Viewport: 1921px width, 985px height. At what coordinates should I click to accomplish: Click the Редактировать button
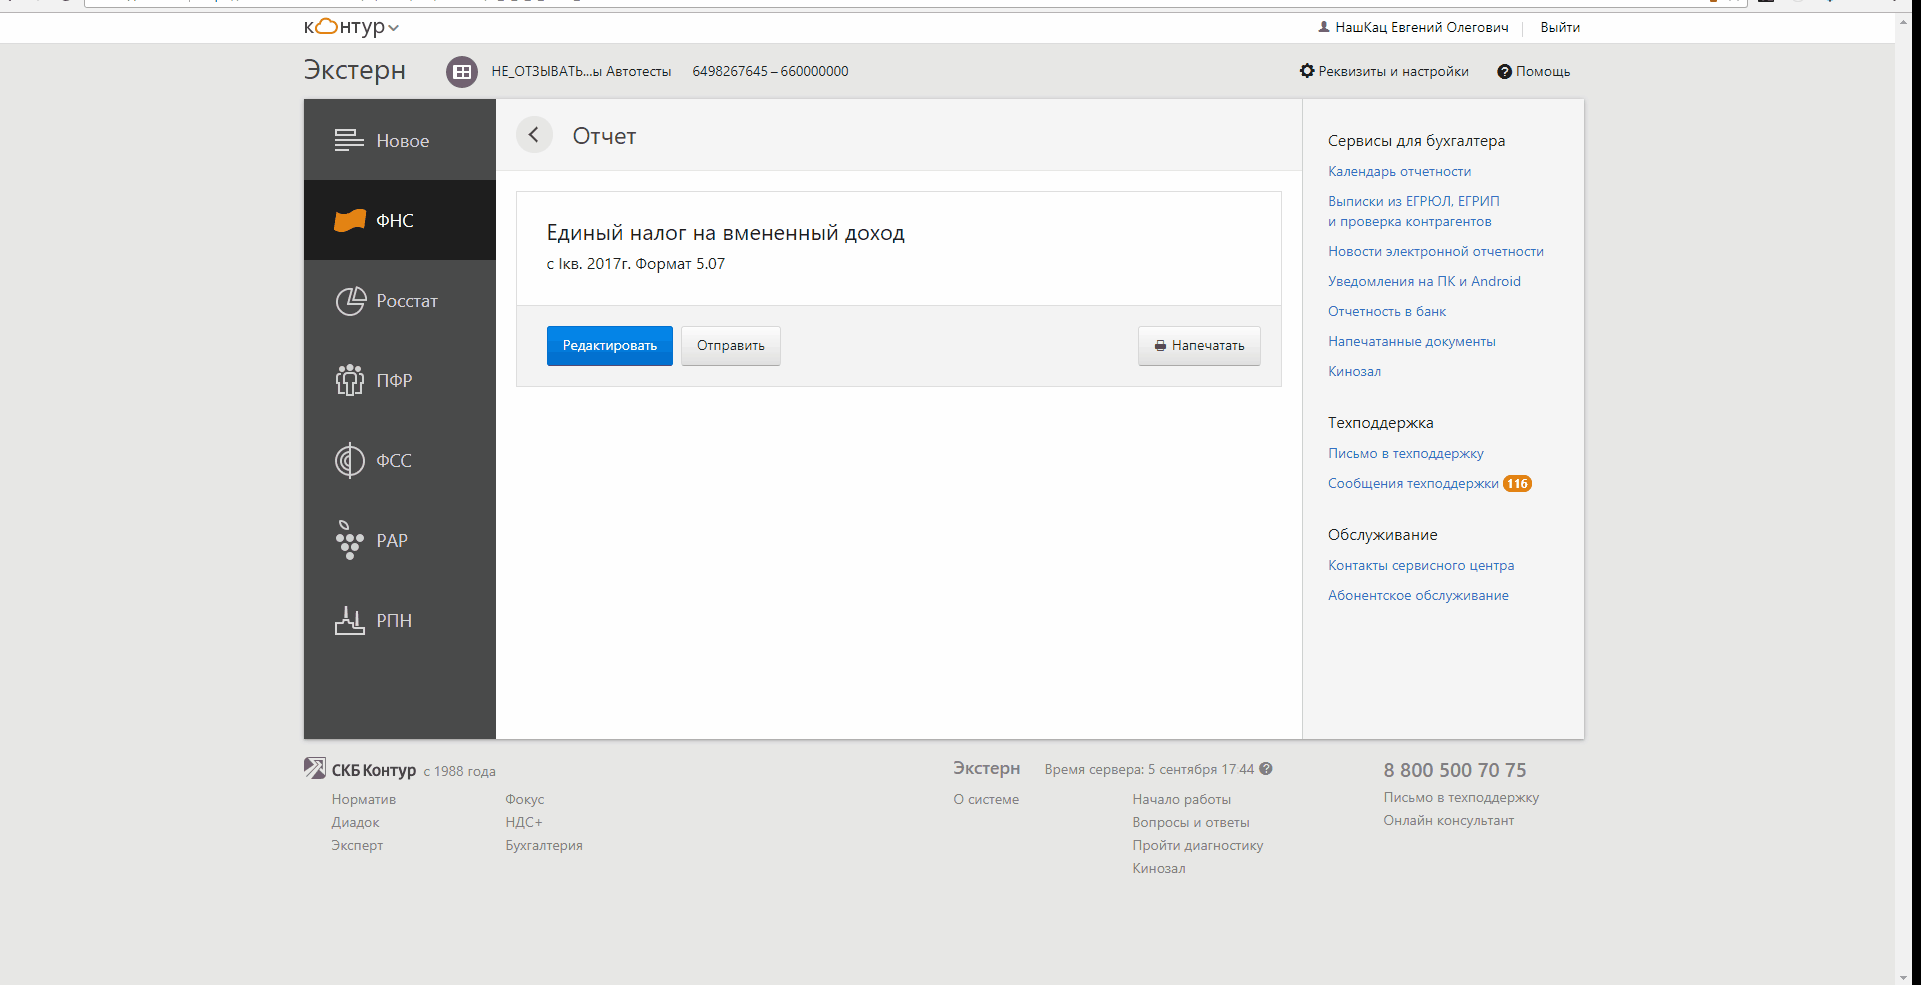610,346
